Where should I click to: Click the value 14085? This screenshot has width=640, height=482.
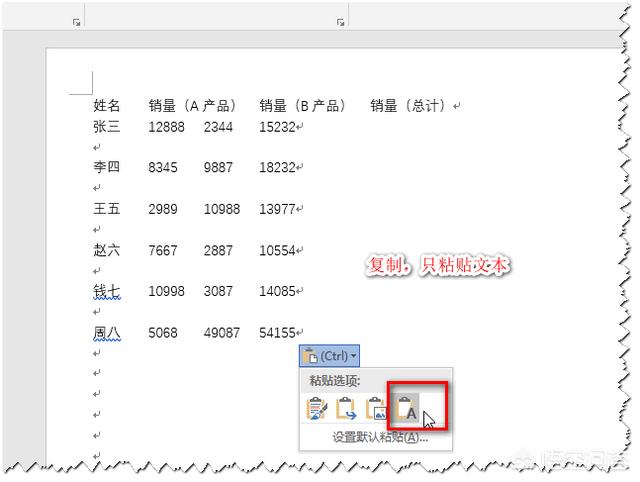click(277, 291)
